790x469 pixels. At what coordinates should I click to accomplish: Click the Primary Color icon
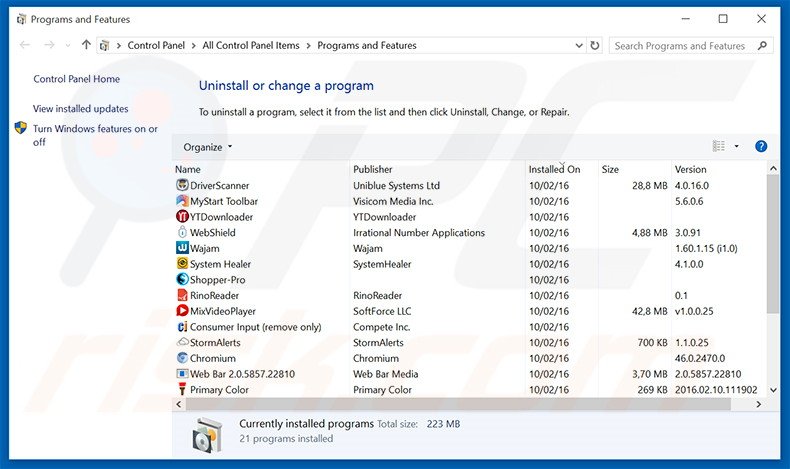click(x=182, y=389)
